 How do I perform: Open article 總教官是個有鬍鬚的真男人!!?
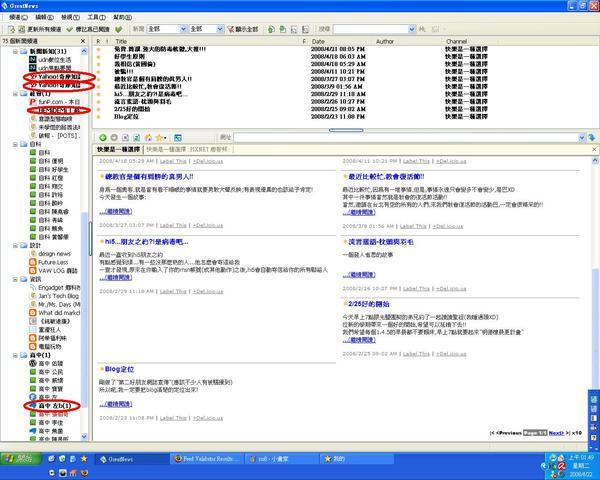149,177
